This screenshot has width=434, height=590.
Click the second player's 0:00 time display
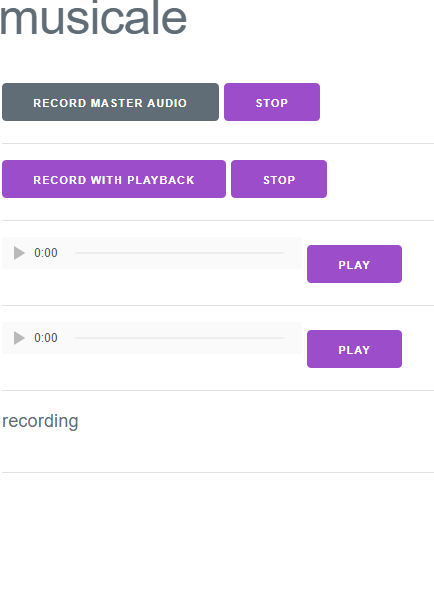[46, 338]
